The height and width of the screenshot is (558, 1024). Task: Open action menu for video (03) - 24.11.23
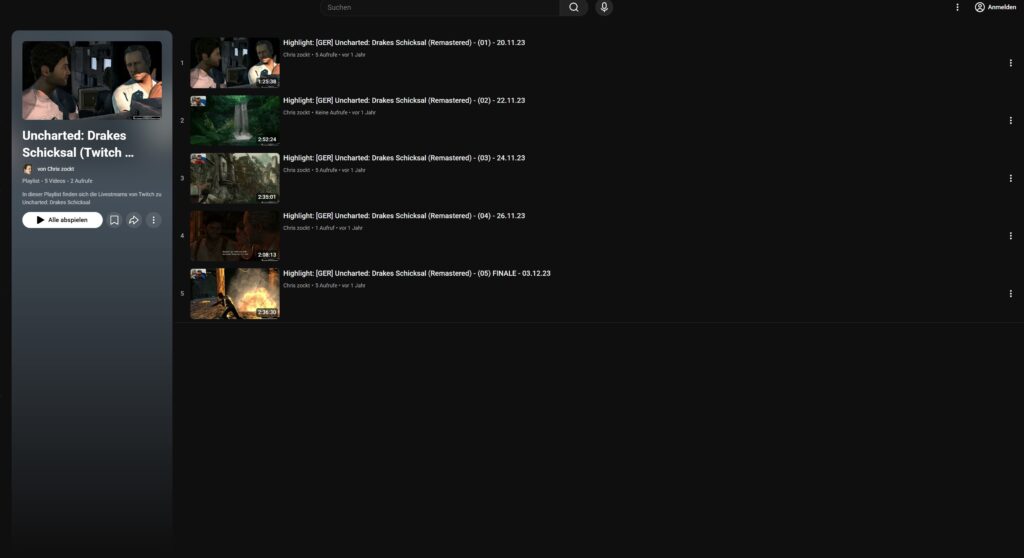[x=1010, y=178]
